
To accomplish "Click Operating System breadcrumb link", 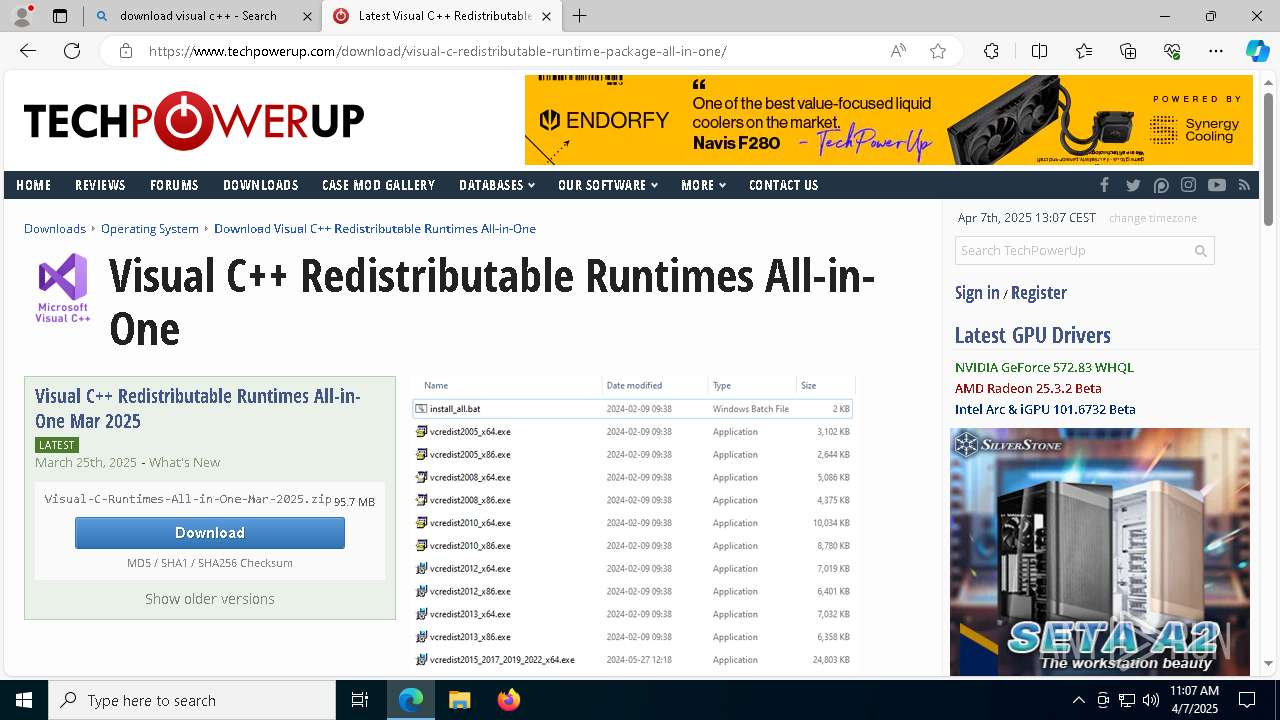I will point(150,229).
